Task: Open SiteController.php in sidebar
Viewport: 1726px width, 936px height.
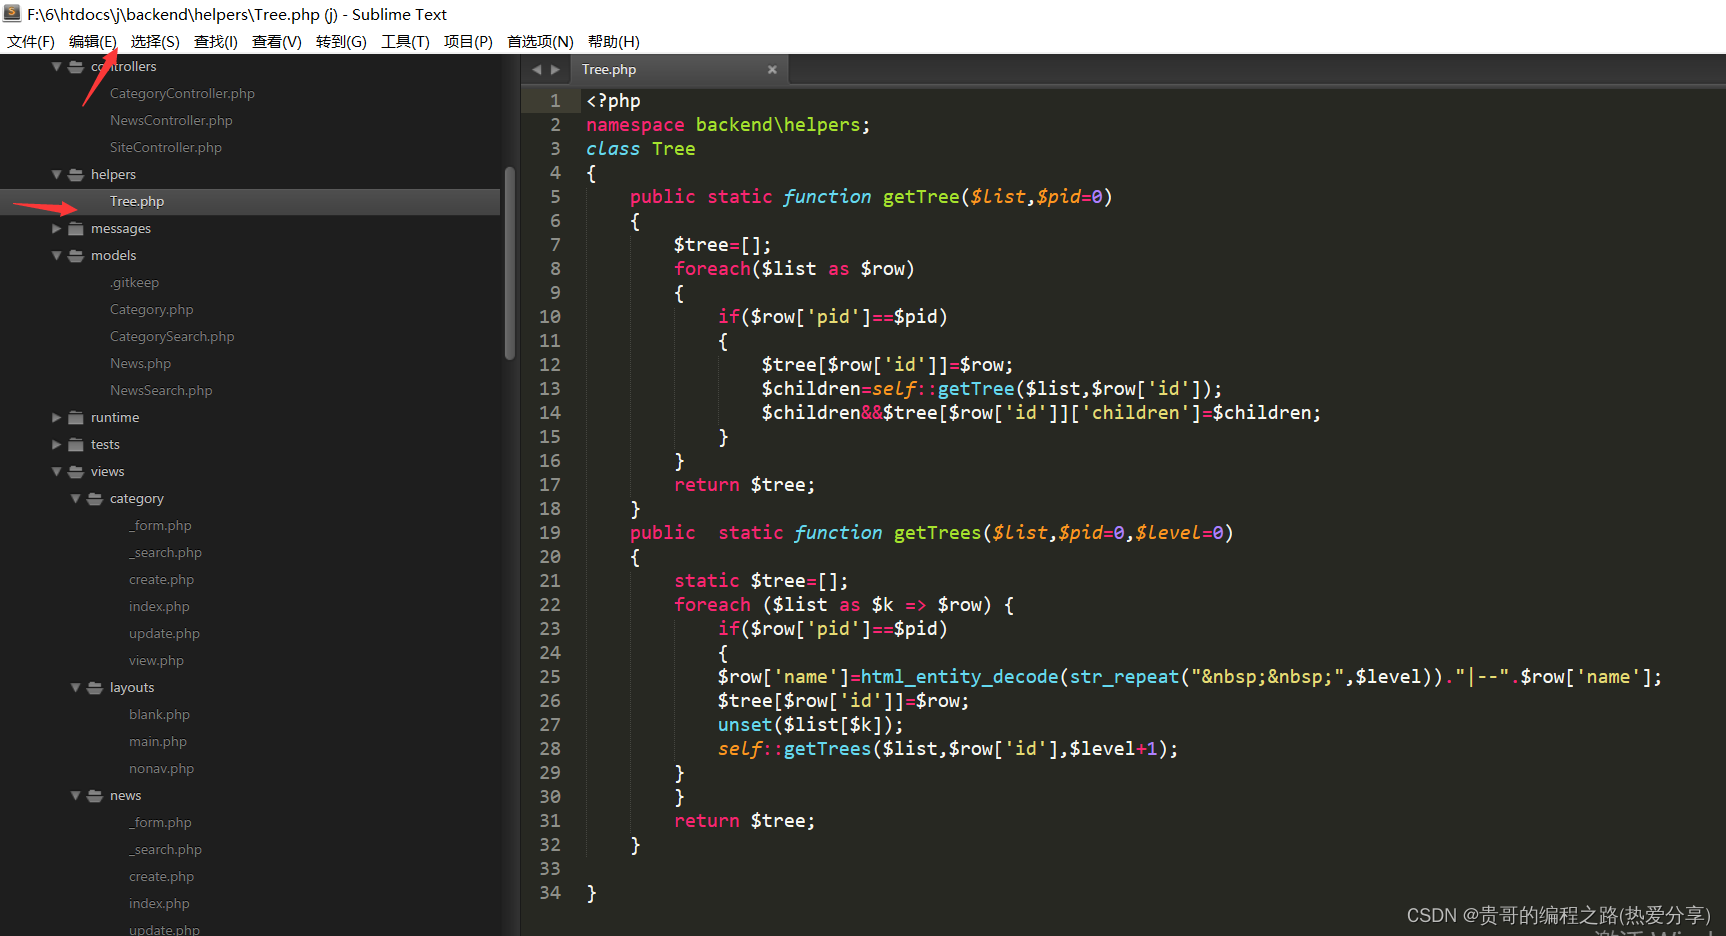Action: tap(166, 148)
